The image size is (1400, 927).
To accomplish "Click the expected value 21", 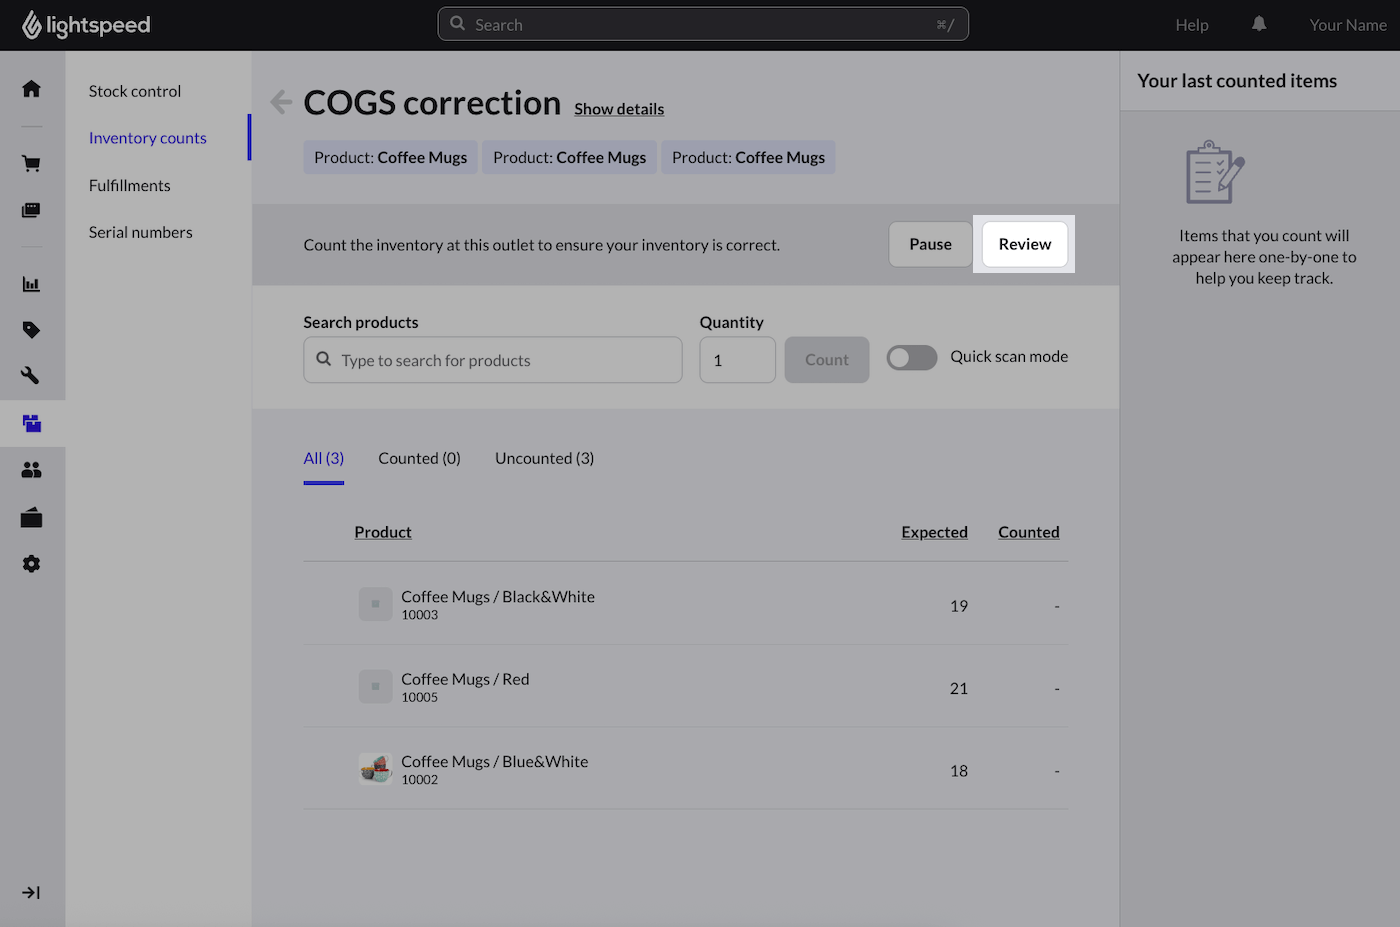I will [x=959, y=688].
